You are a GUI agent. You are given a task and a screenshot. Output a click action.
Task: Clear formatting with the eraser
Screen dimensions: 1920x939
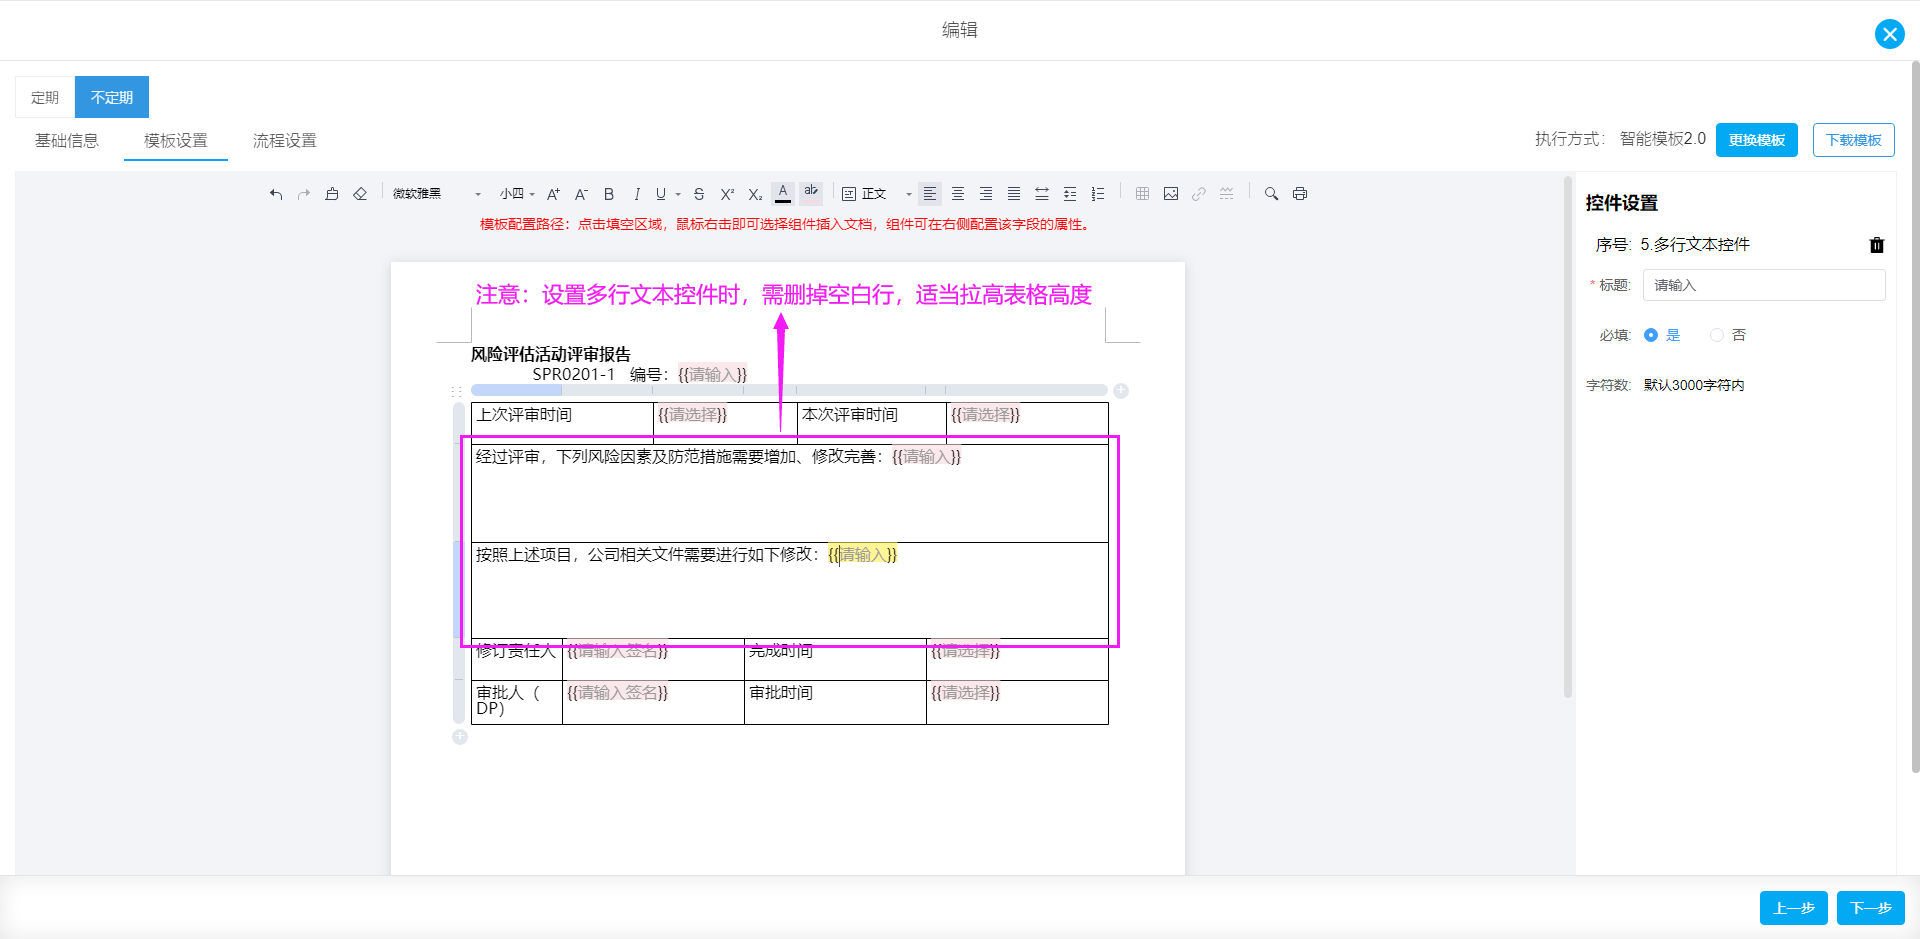(x=360, y=194)
